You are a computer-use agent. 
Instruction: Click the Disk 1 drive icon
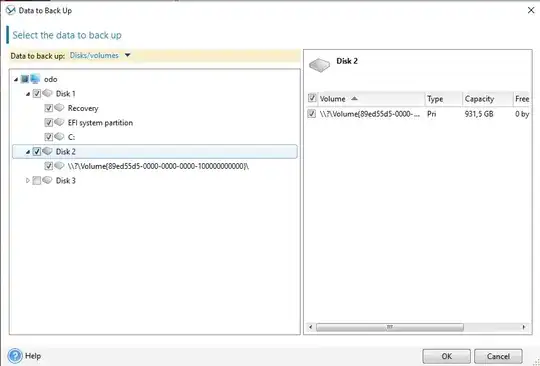[x=48, y=93]
